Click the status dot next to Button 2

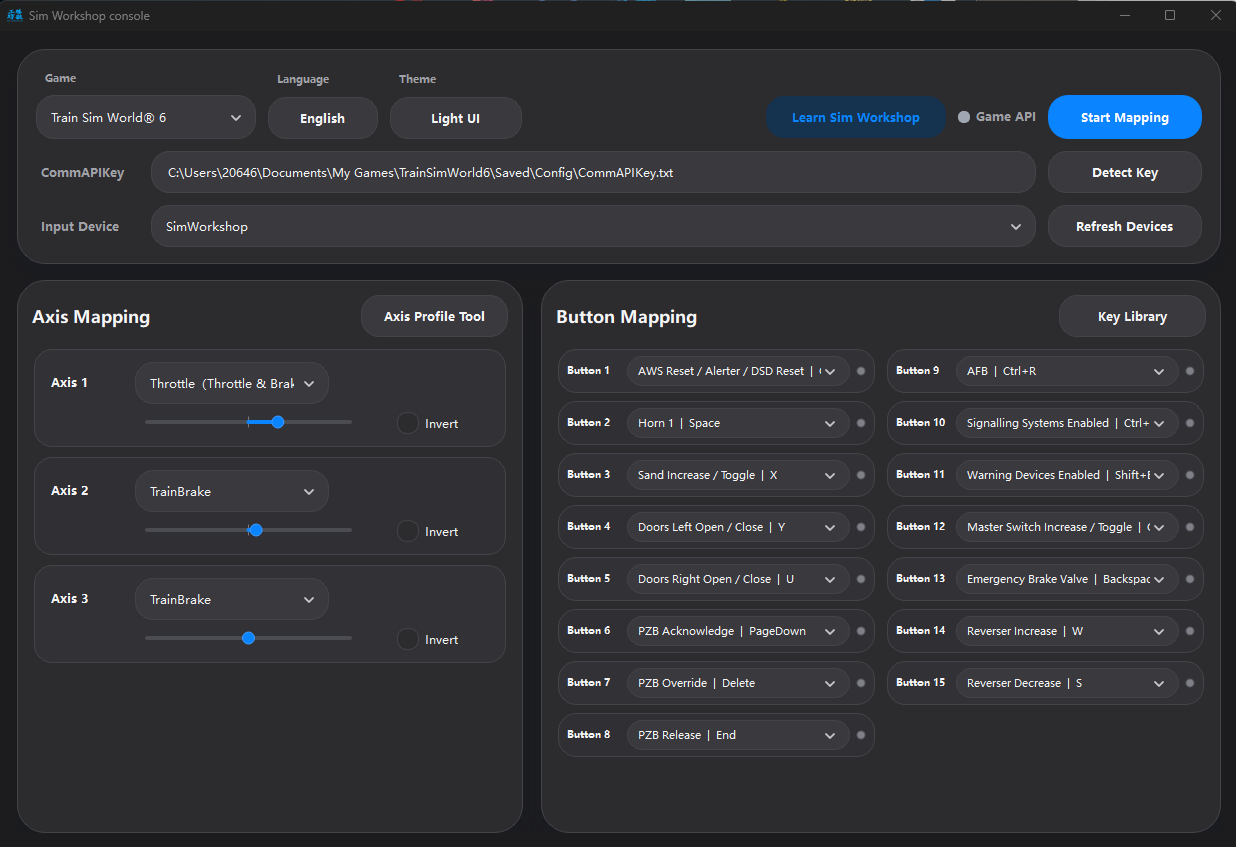(861, 423)
